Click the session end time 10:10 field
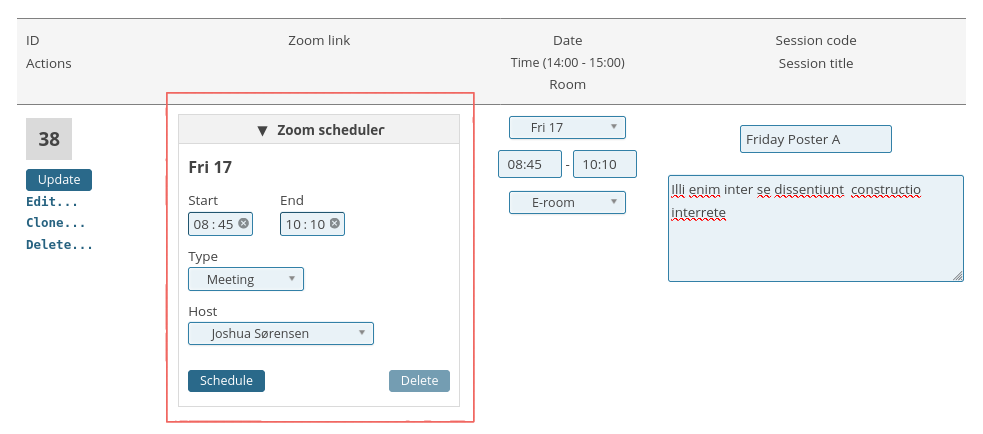The image size is (983, 434). [604, 164]
